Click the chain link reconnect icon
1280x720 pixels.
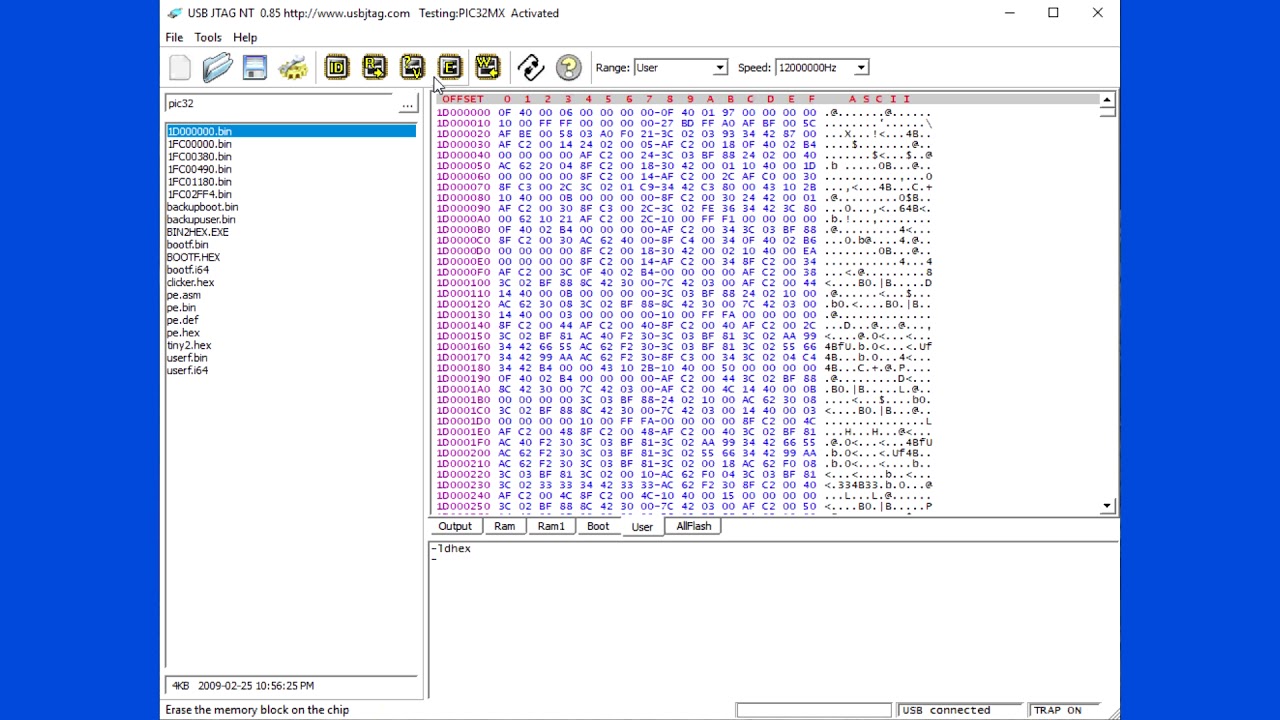531,68
